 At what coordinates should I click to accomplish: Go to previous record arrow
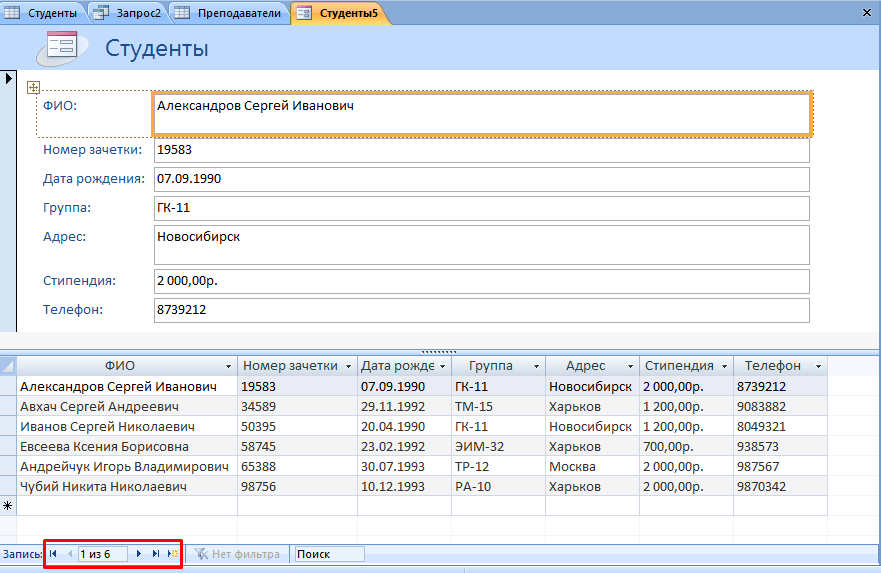pyautogui.click(x=70, y=554)
